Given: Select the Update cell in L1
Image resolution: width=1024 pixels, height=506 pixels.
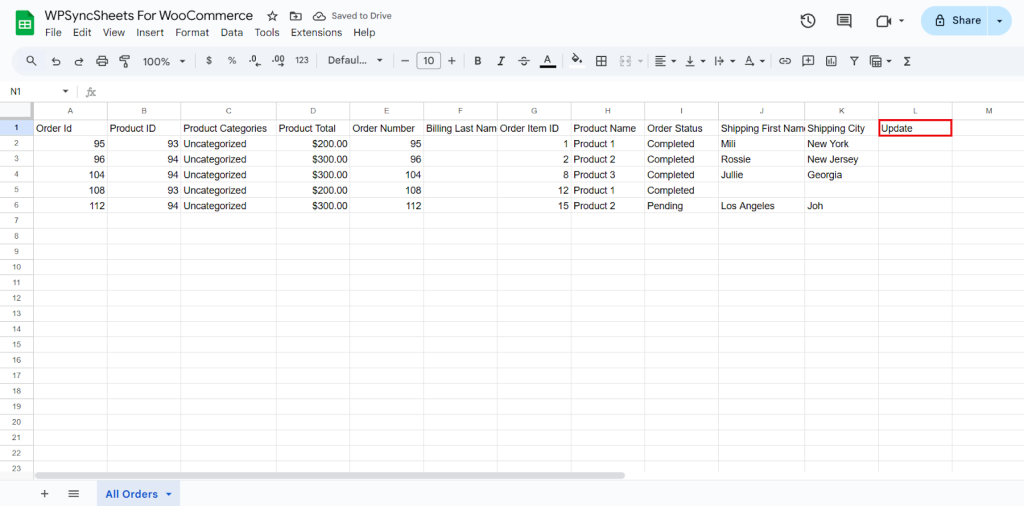Looking at the screenshot, I should [915, 128].
